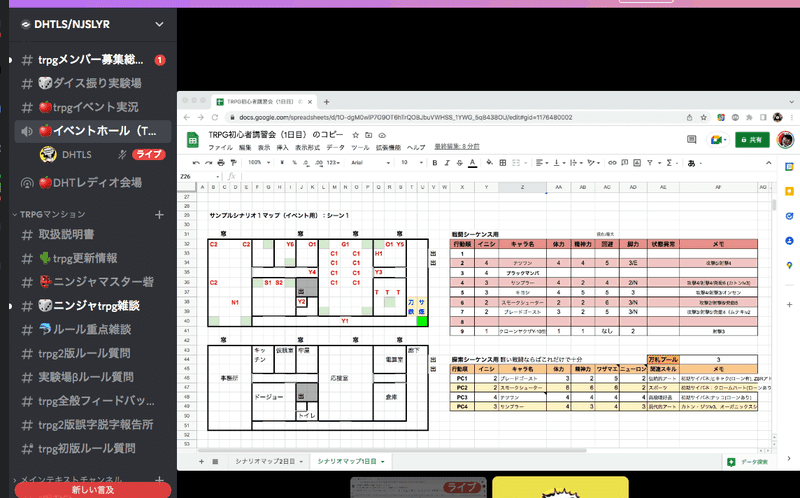Add a new sheet with plus
800x498 pixels.
coord(202,461)
